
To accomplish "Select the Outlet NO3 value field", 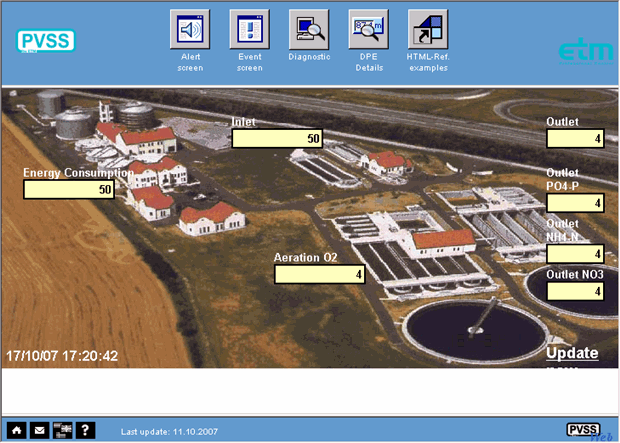I will coord(575,292).
